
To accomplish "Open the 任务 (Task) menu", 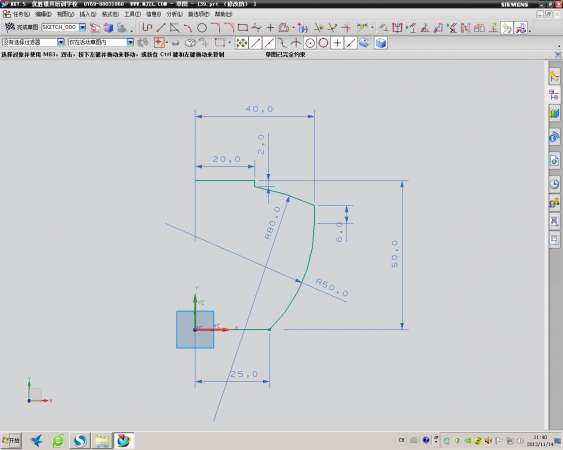I will (x=21, y=14).
